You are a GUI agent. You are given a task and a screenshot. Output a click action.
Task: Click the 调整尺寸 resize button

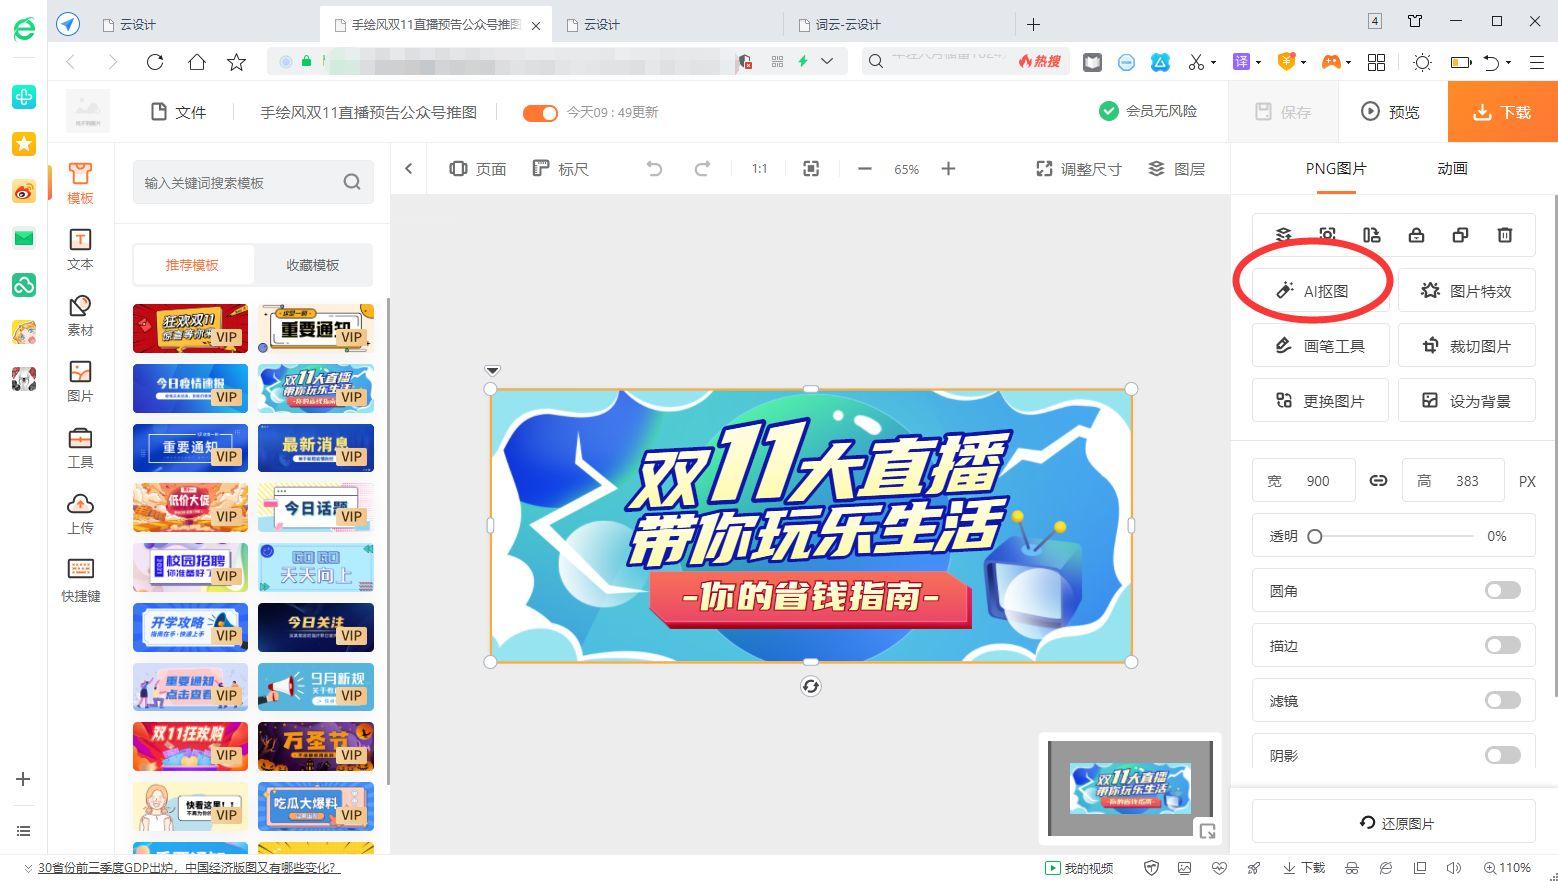(1078, 169)
